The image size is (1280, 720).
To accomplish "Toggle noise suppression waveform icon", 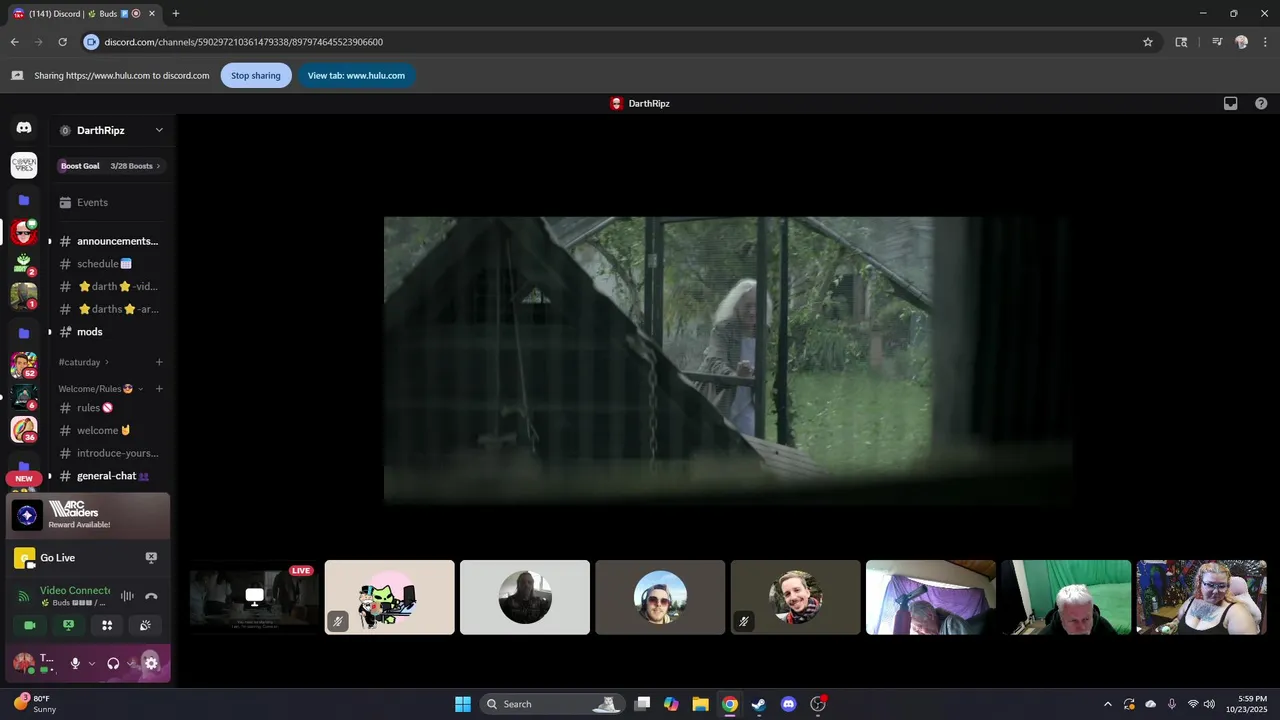I will [127, 596].
